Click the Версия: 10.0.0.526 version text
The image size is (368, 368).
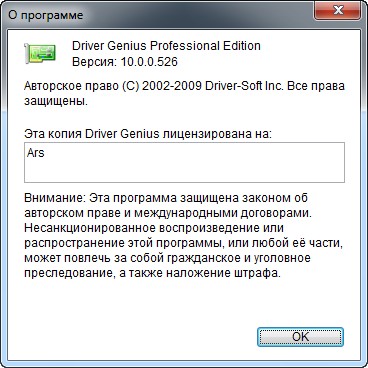pos(125,62)
